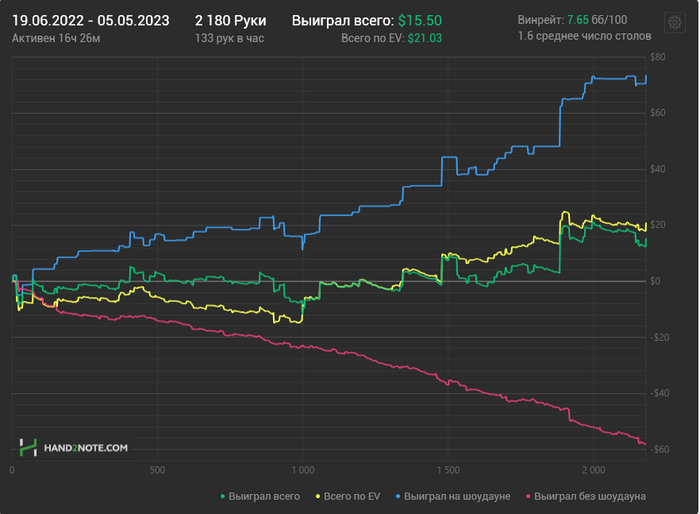Click the -$40 y-axis label
The height and width of the screenshot is (514, 700).
tap(659, 393)
